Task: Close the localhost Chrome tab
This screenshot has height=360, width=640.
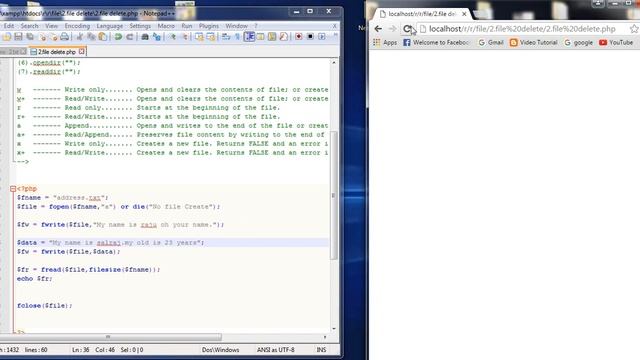Action: 464,14
